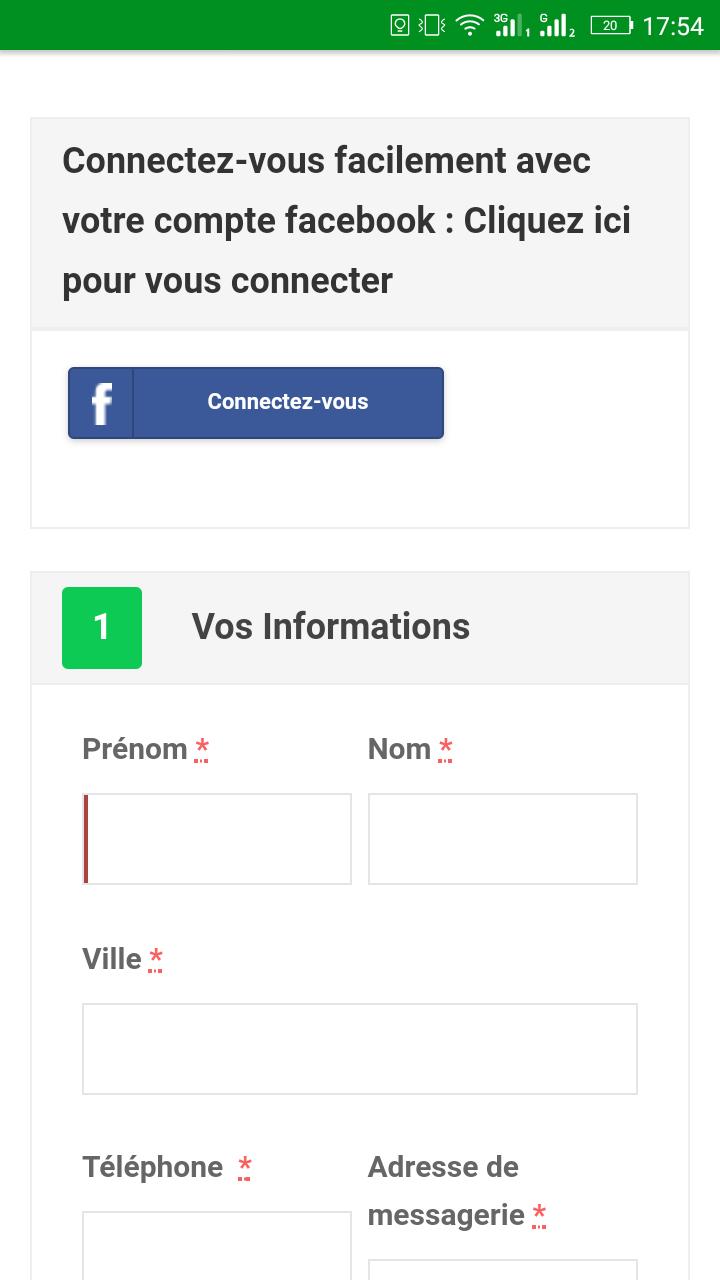This screenshot has width=720, height=1280.
Task: Click the "Cliquez ici pour vous connecter" heading
Action: tap(346, 221)
